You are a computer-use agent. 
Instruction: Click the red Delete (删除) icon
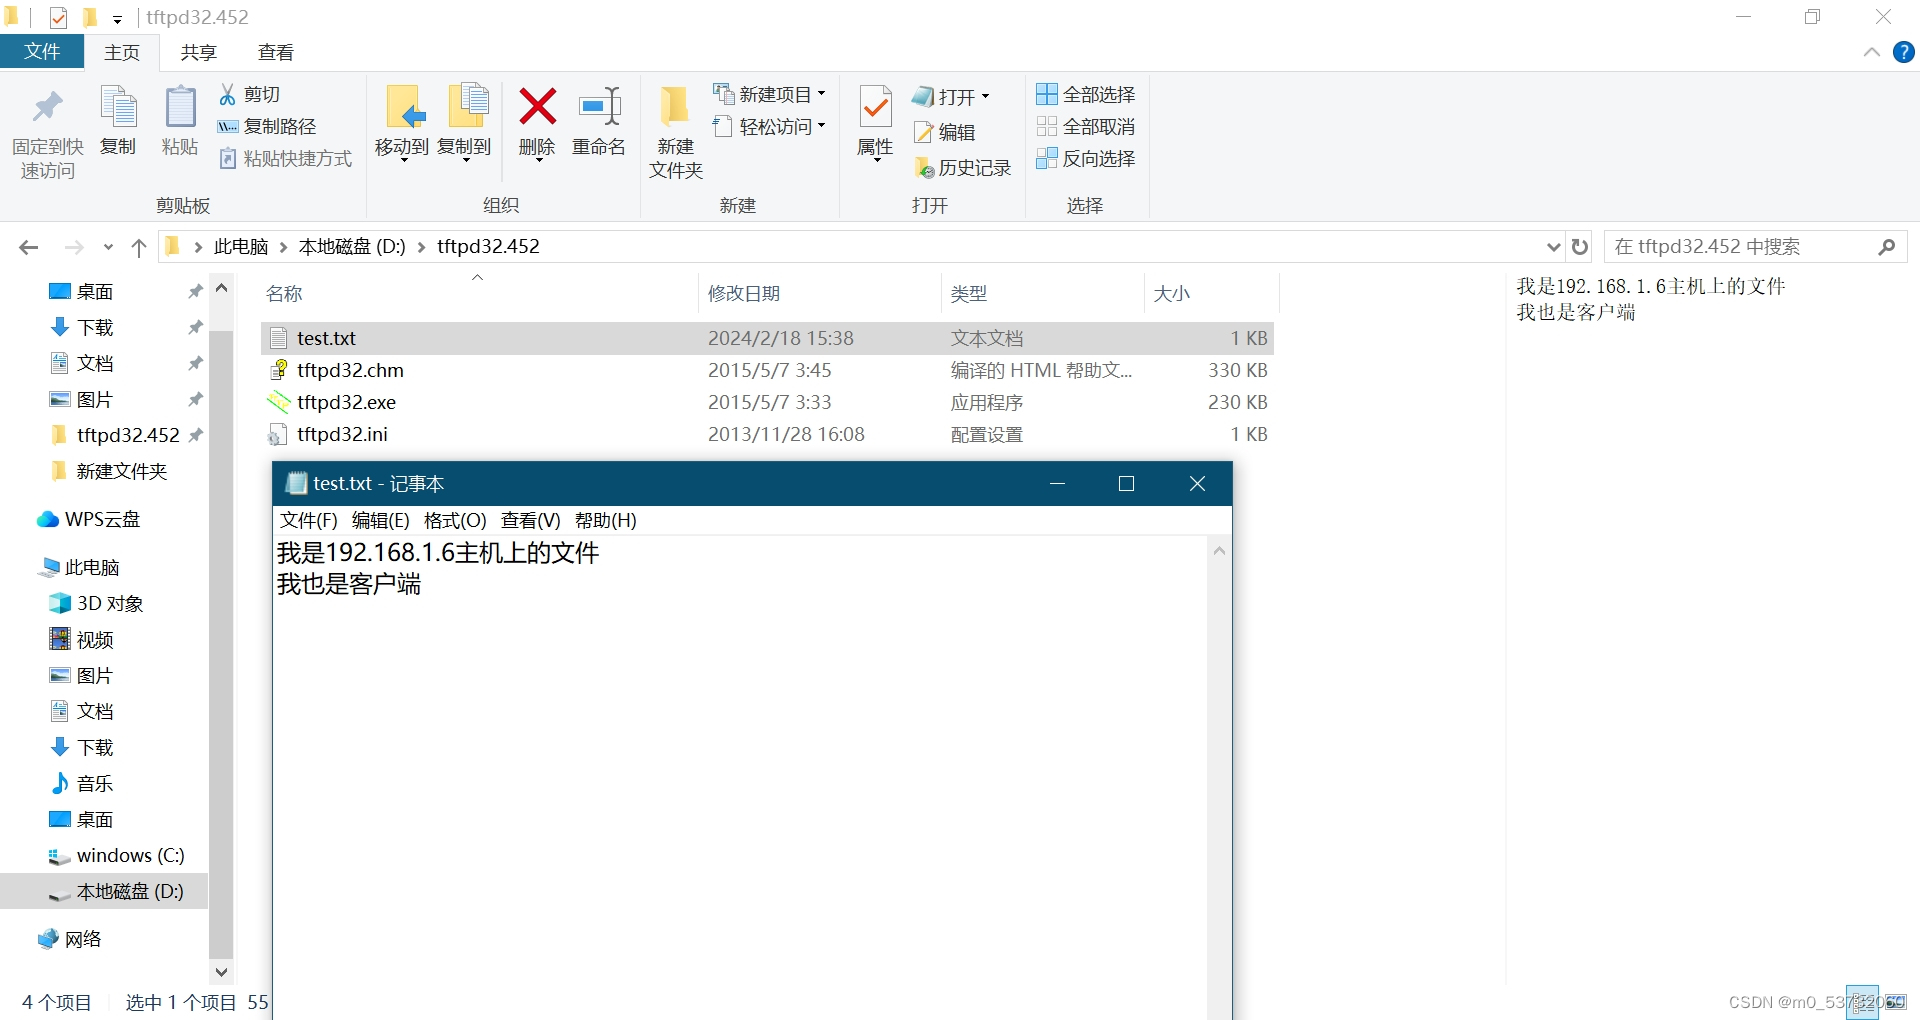(x=537, y=106)
